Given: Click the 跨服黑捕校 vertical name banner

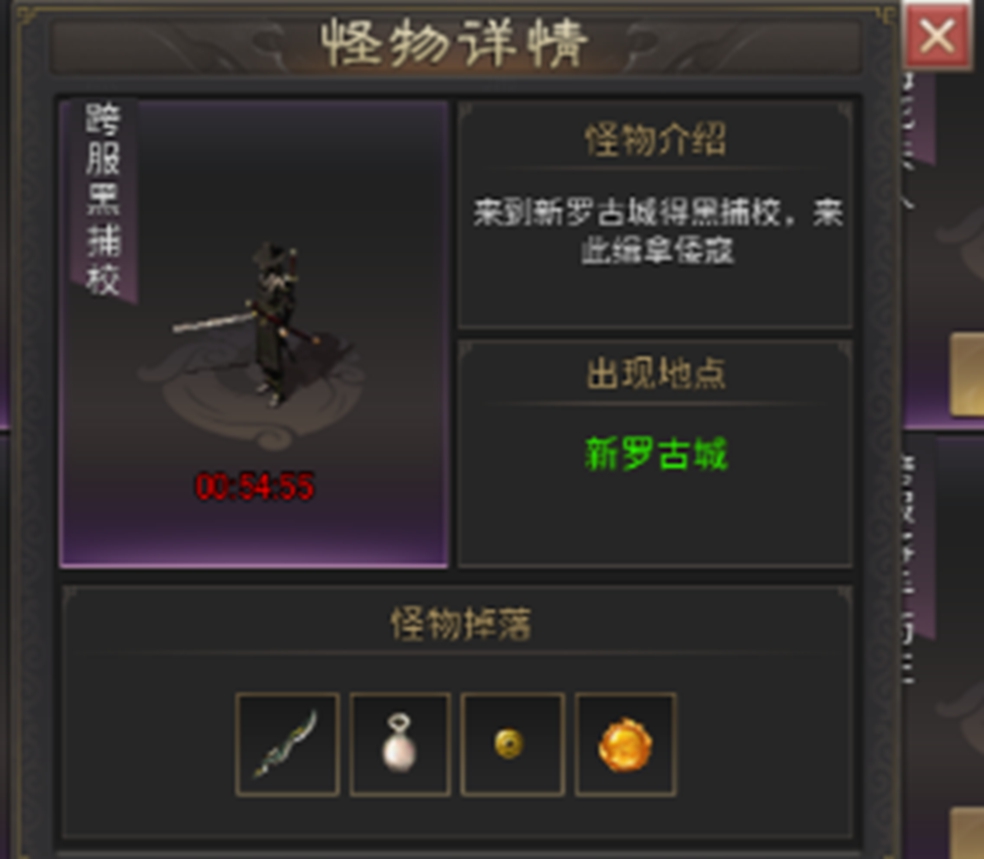Looking at the screenshot, I should pos(104,199).
